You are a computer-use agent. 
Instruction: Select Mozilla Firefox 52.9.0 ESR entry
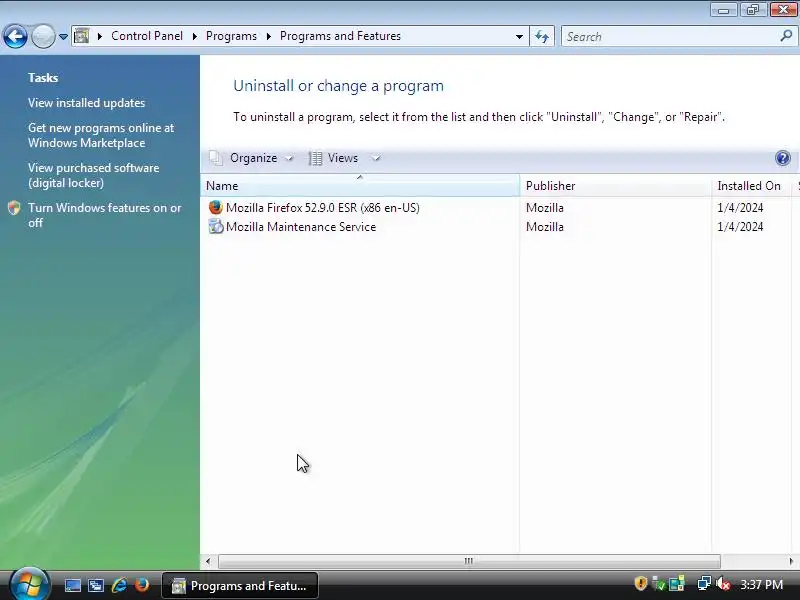[x=322, y=208]
